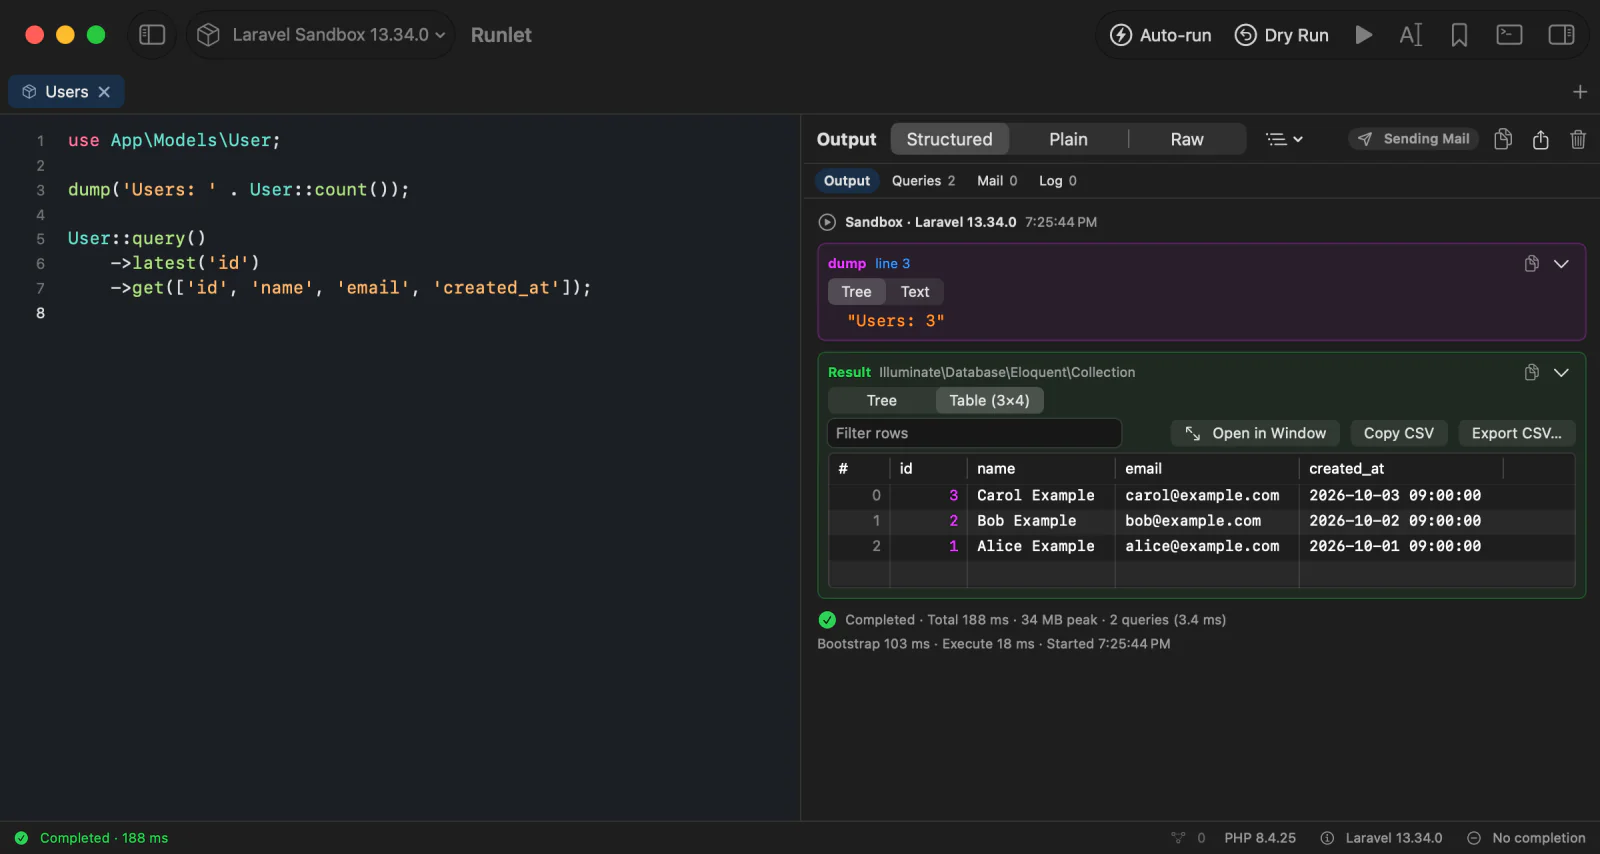Toggle Dry Run mode
The image size is (1600, 854).
(x=1282, y=35)
